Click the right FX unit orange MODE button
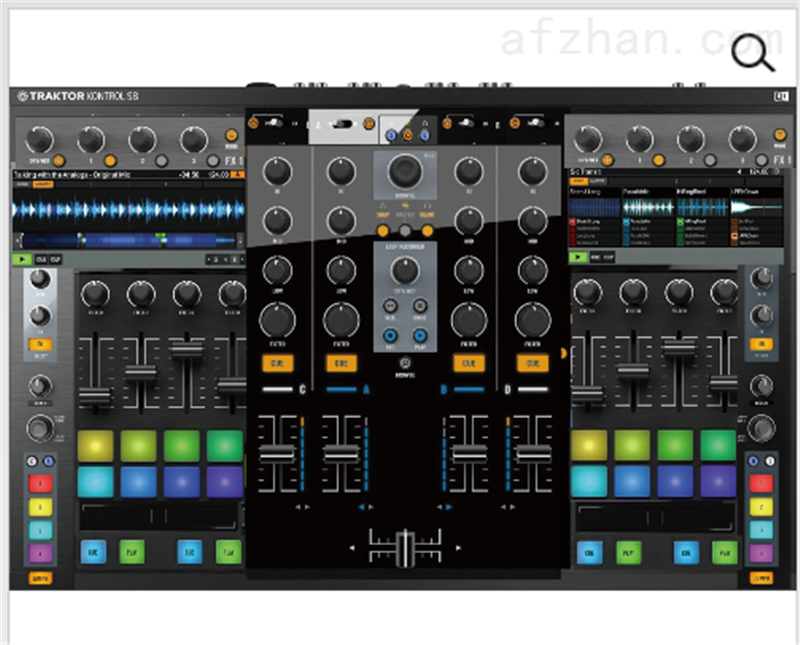The height and width of the screenshot is (645, 800). tap(780, 134)
